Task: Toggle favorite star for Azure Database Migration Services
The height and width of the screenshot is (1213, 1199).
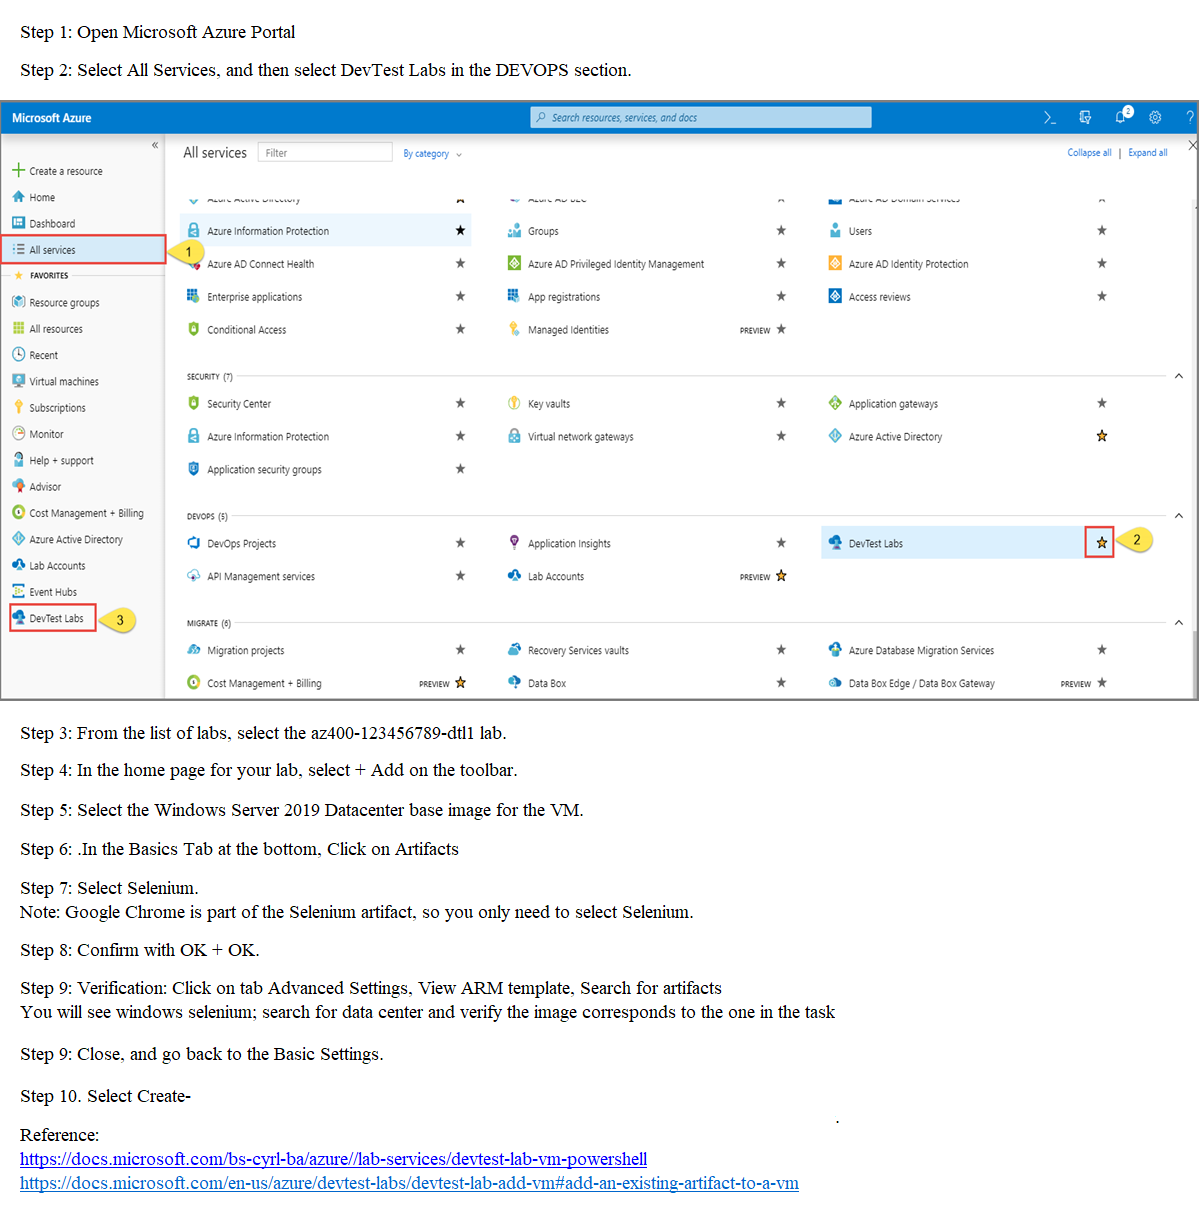Action: tap(1101, 650)
